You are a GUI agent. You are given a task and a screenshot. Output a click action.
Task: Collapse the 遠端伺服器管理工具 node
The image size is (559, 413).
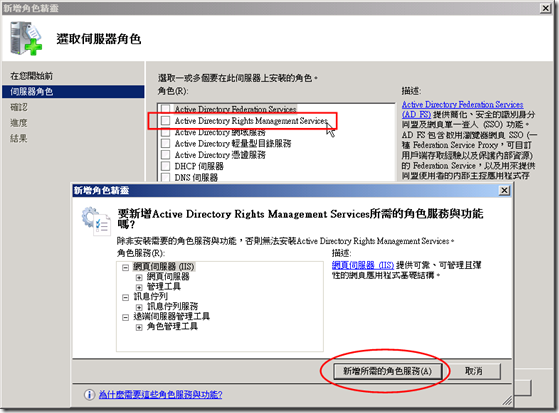(125, 317)
